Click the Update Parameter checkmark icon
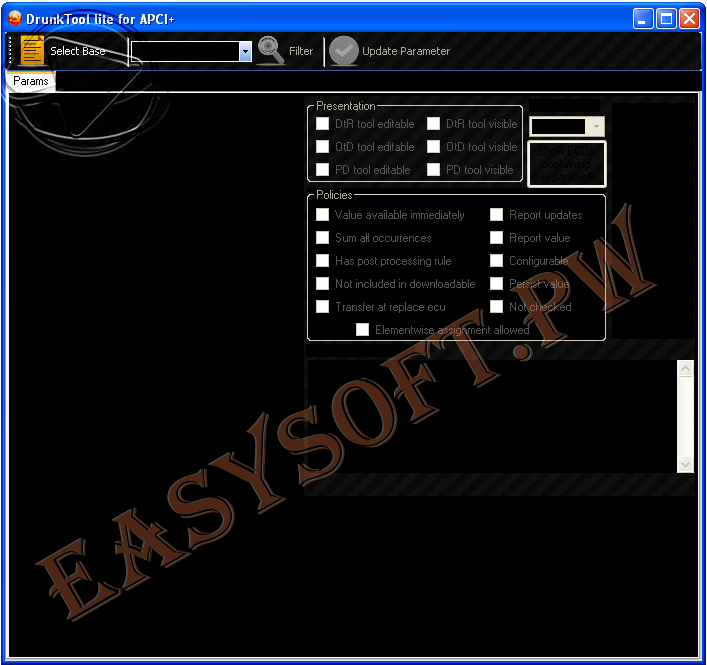 (x=344, y=51)
